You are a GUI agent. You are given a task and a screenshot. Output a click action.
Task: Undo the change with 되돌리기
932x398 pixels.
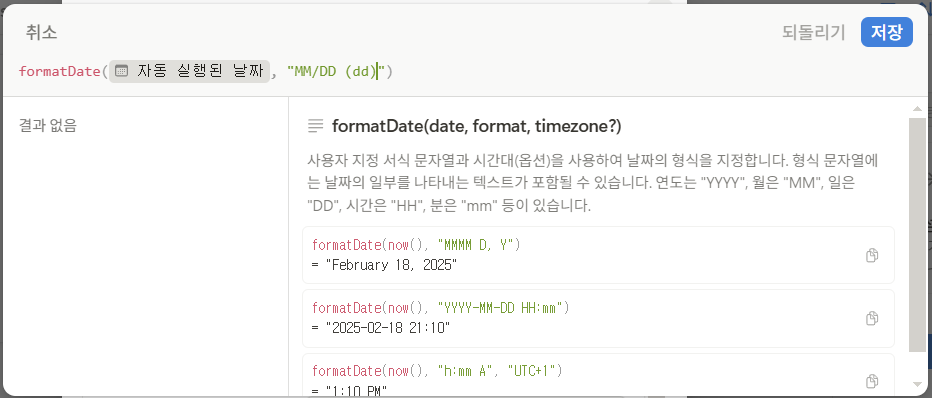point(813,33)
